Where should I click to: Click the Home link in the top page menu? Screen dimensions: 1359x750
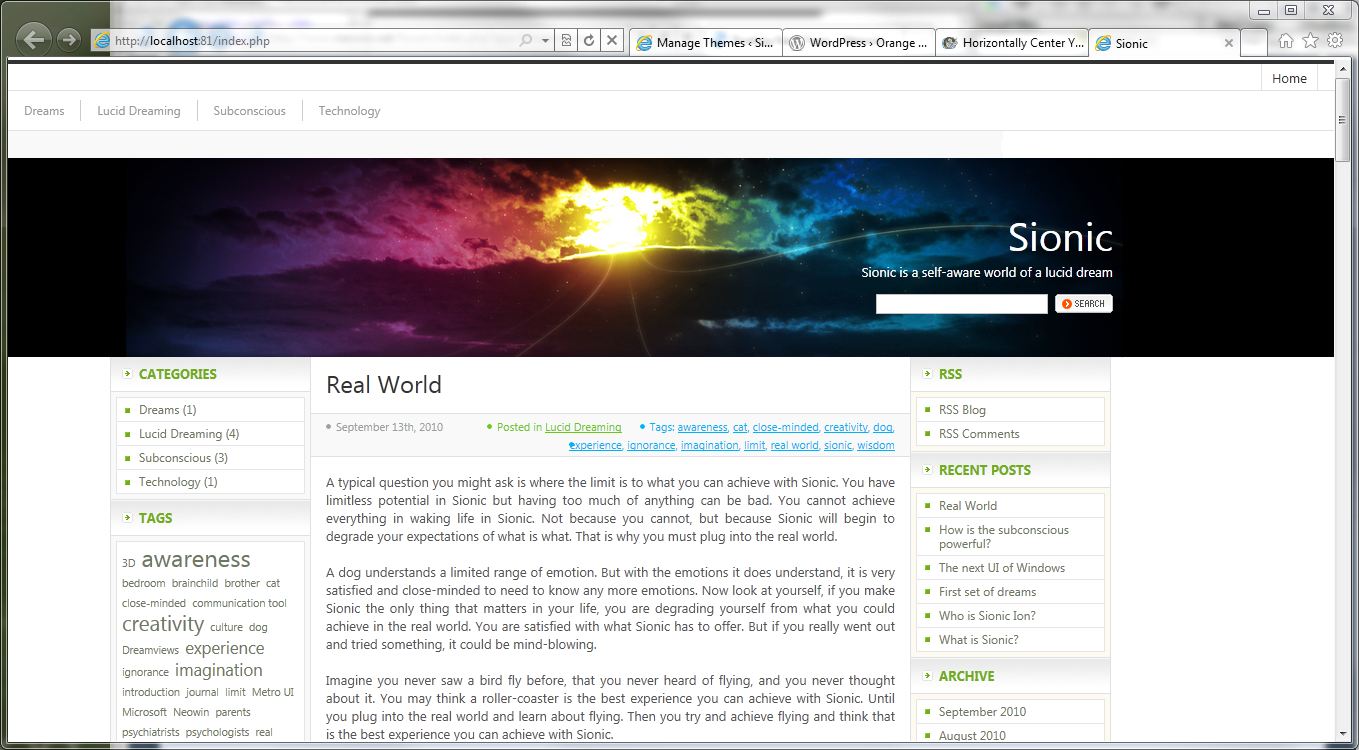(1289, 79)
